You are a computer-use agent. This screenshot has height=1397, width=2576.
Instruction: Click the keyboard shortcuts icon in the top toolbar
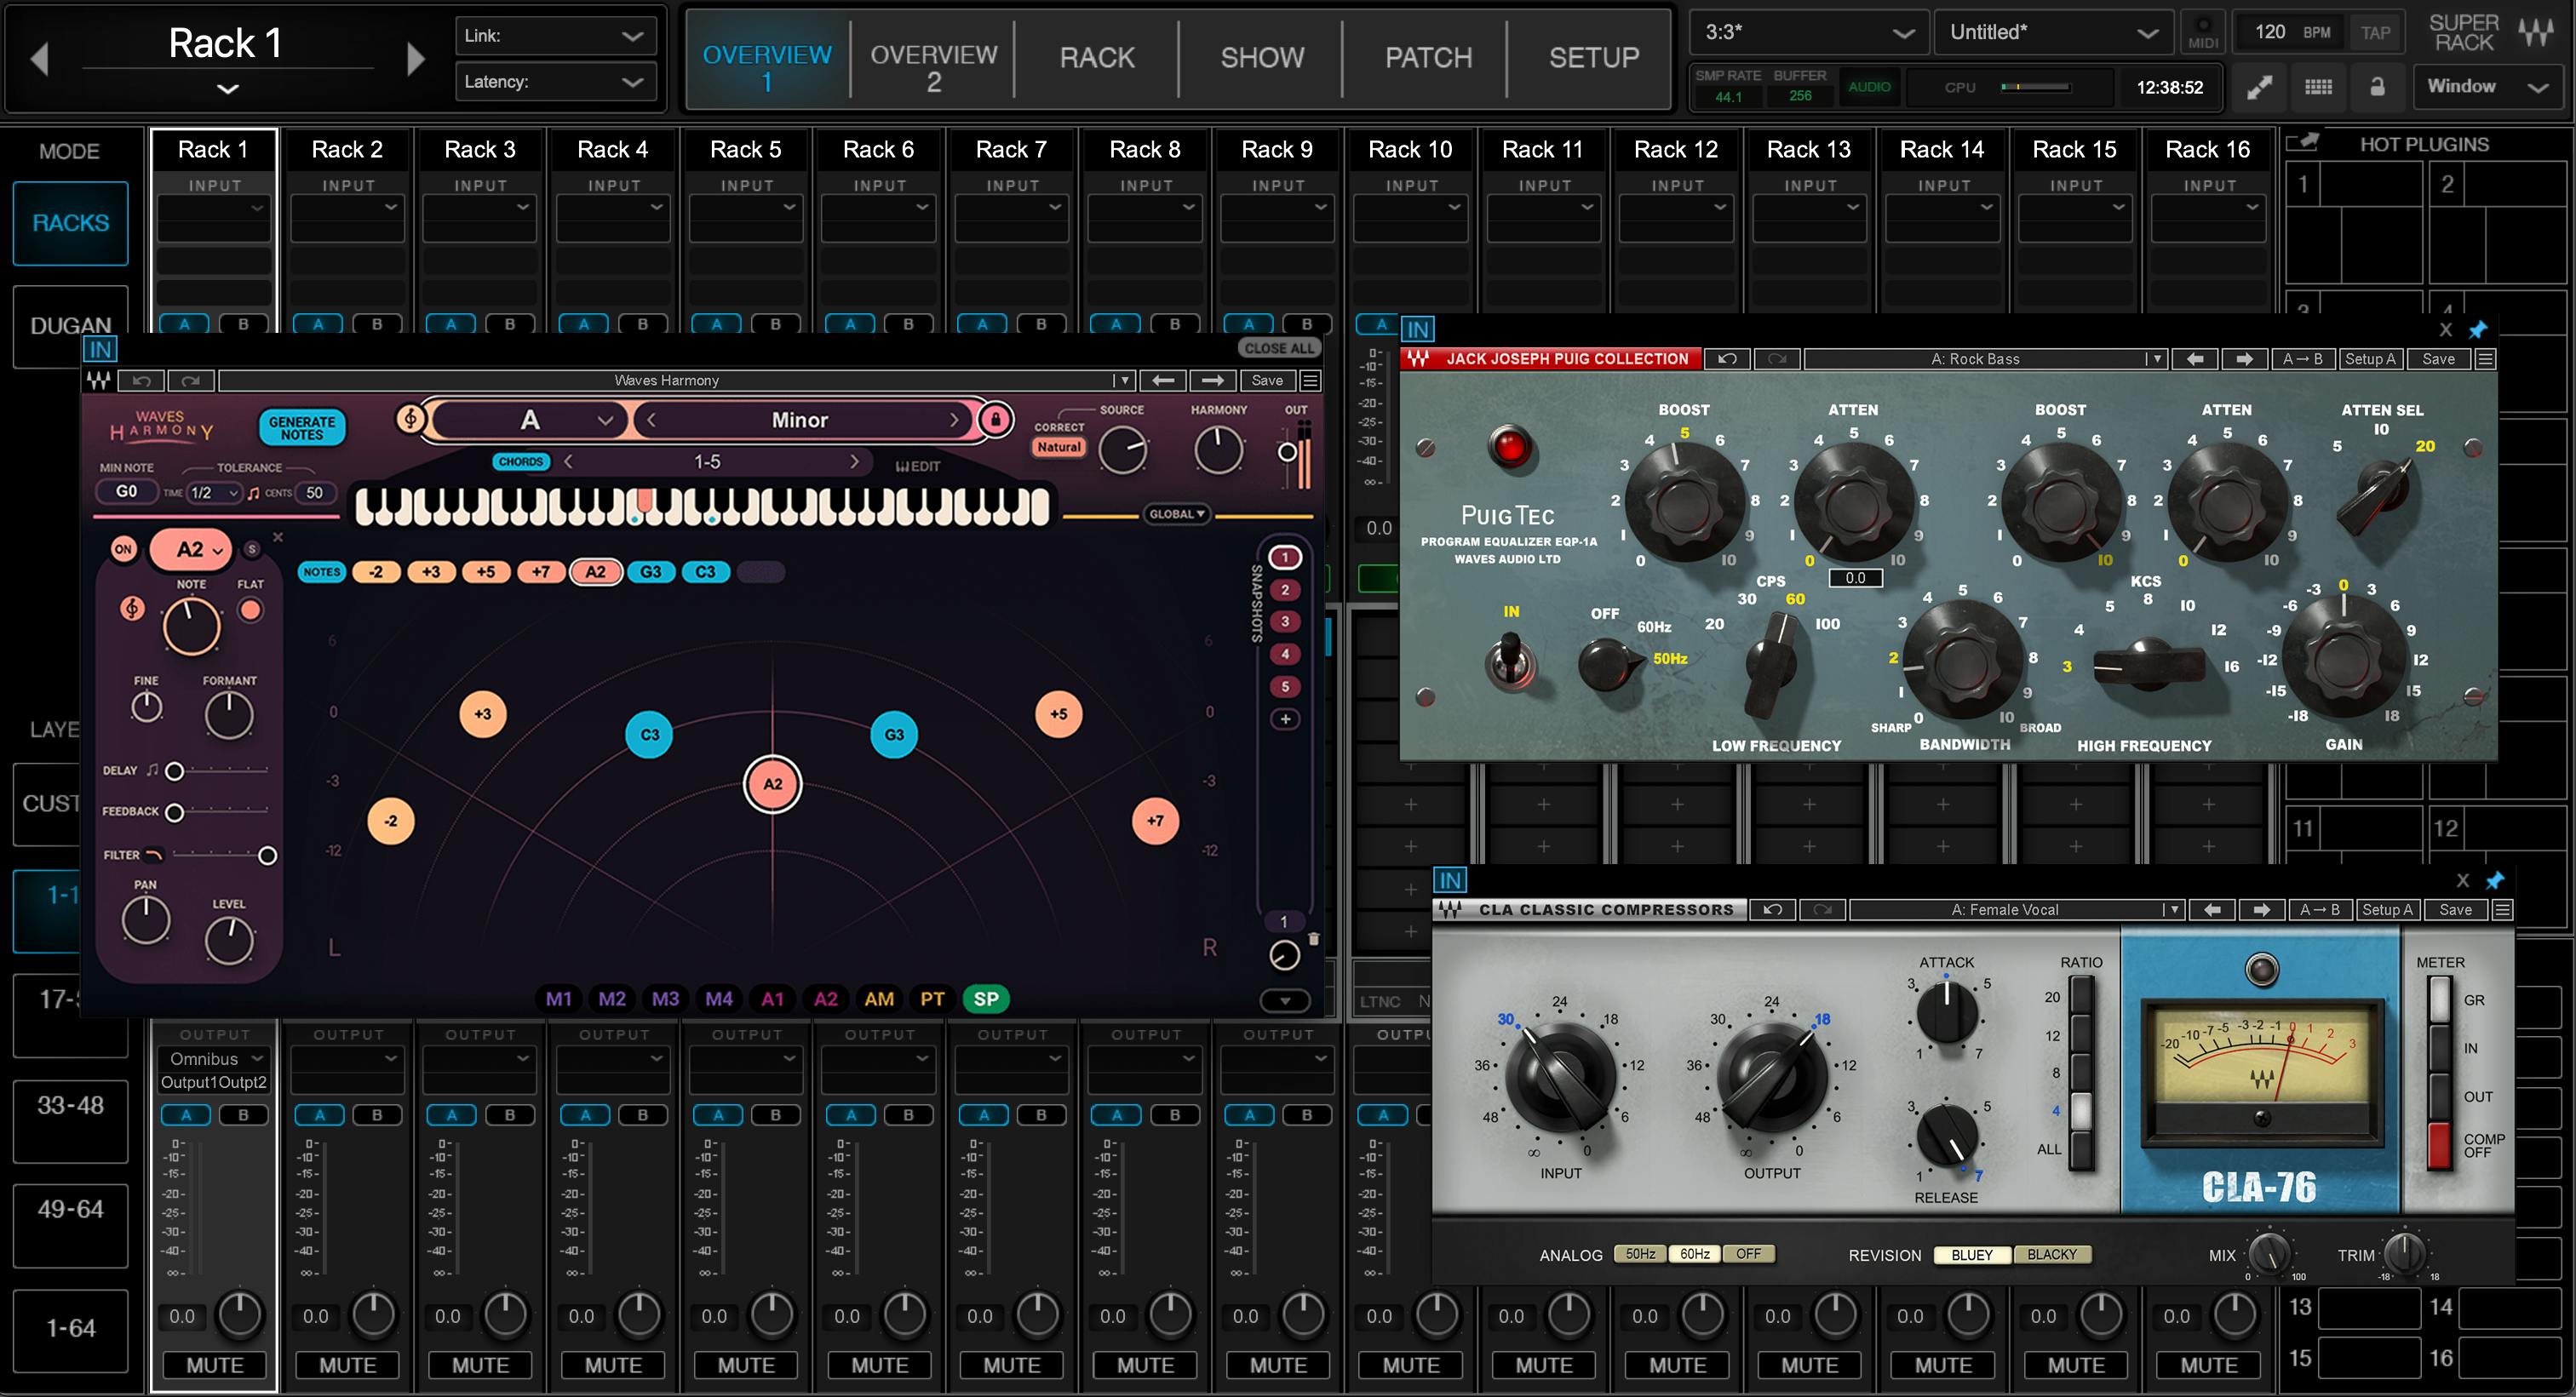tap(2320, 87)
